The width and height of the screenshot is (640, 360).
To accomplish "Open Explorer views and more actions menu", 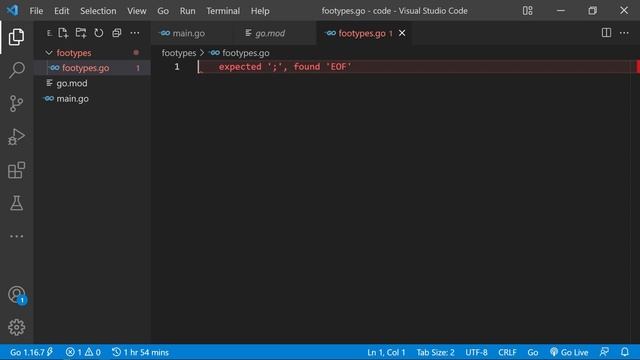I will (x=135, y=33).
